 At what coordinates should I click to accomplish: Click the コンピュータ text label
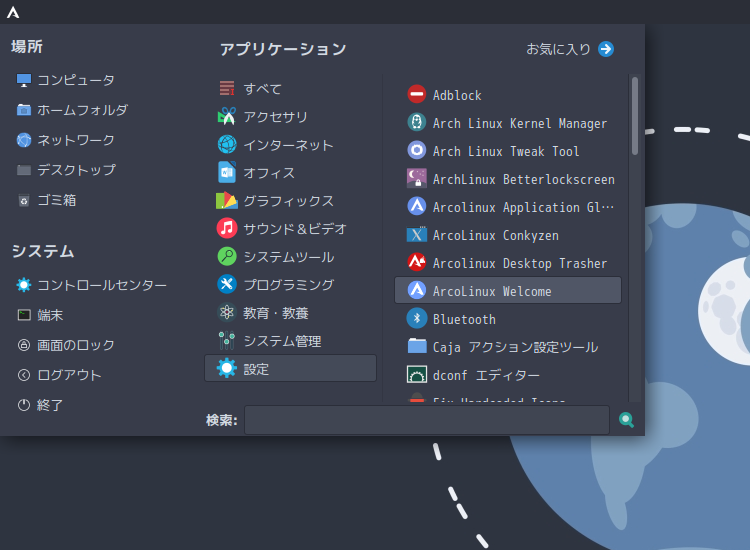click(76, 80)
